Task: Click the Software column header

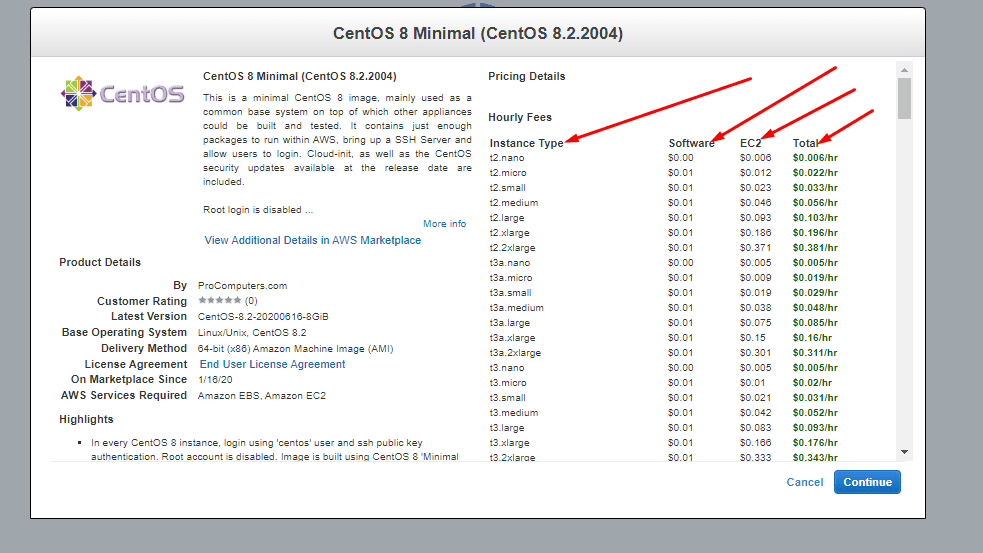Action: pos(691,143)
